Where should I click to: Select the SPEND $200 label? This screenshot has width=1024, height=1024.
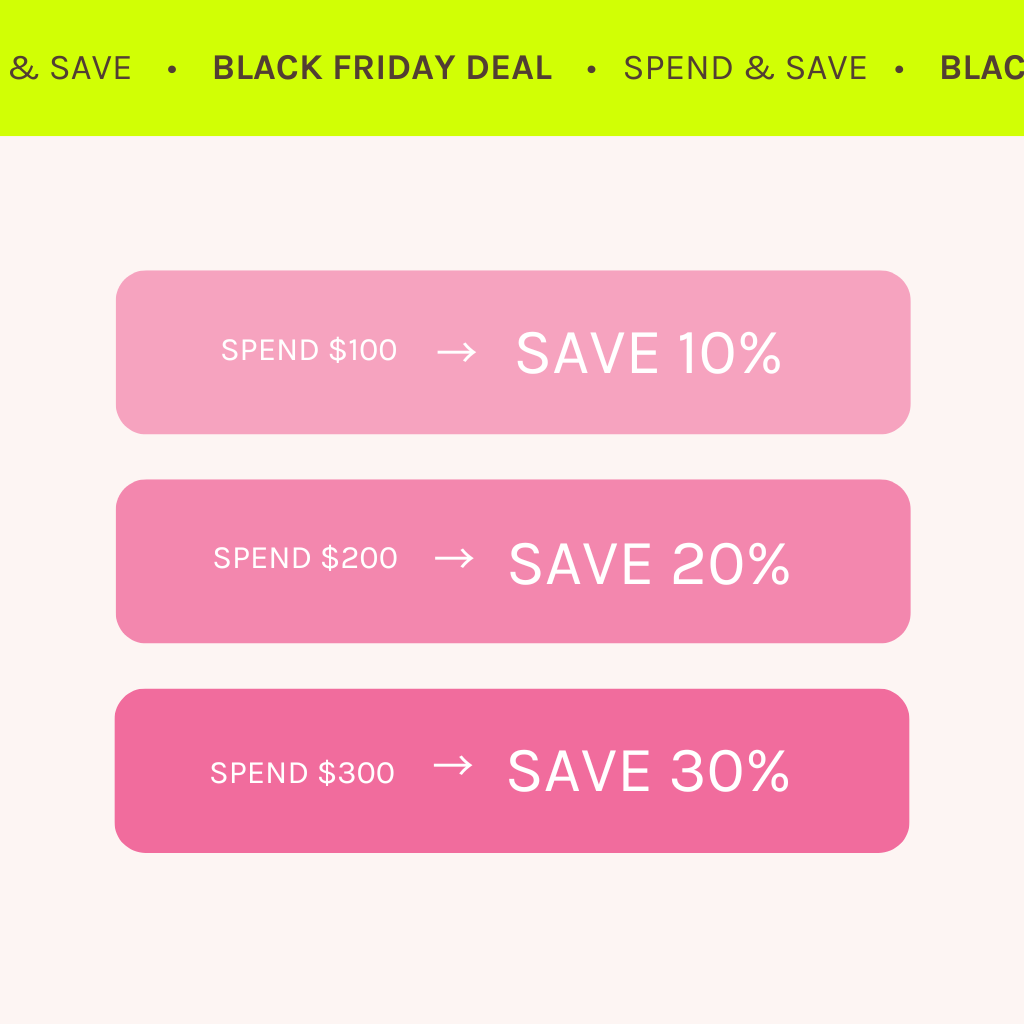tap(305, 558)
